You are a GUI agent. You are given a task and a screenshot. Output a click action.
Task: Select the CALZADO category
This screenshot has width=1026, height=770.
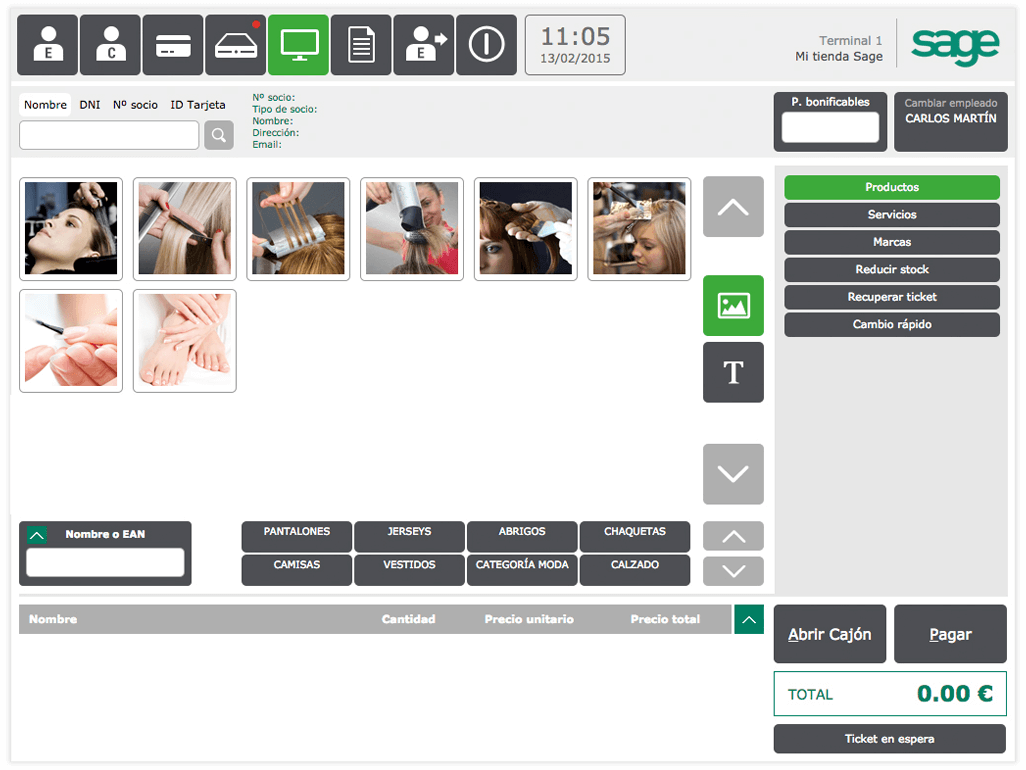635,570
